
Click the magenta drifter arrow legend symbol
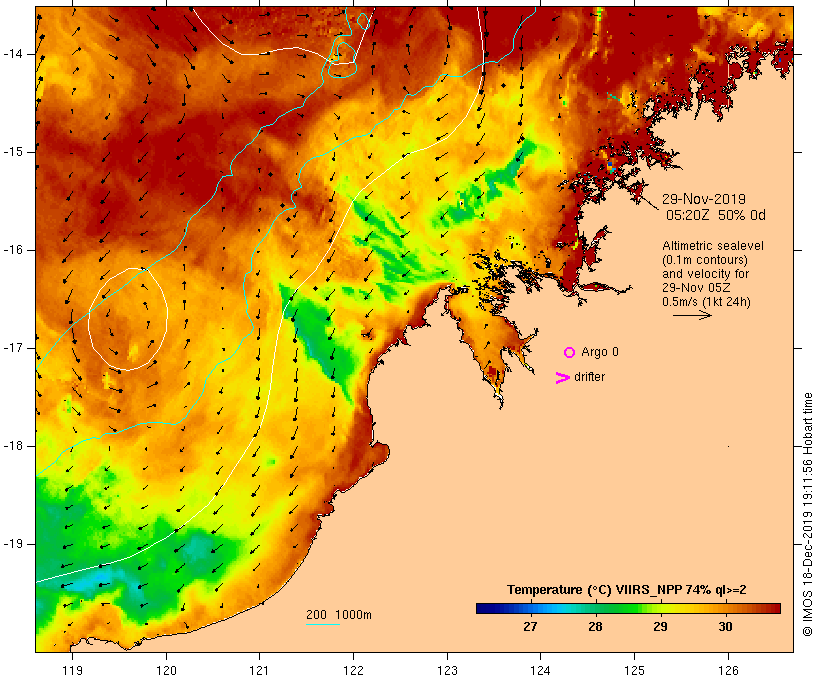pos(562,378)
